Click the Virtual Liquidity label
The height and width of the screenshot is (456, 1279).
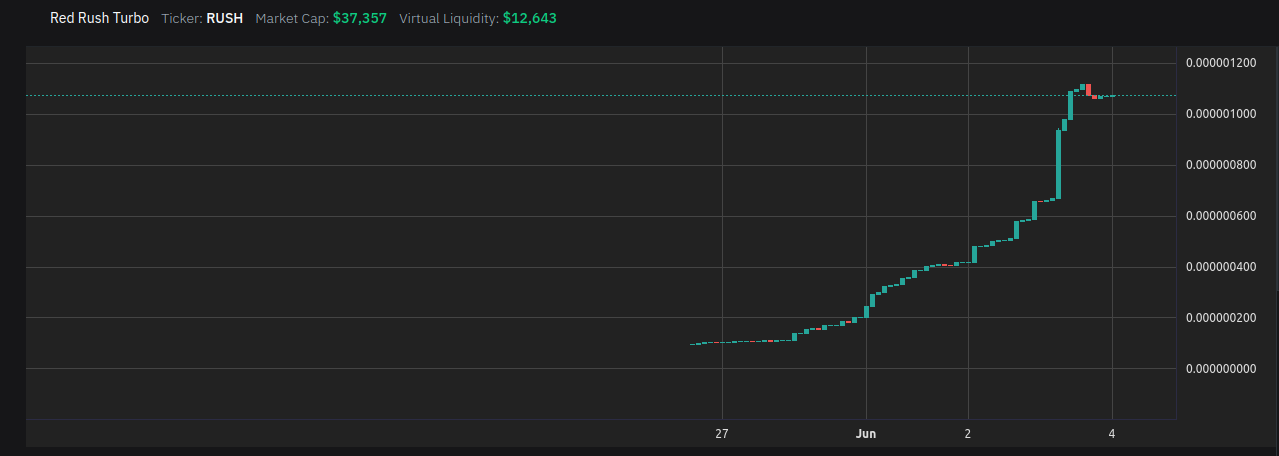(448, 18)
